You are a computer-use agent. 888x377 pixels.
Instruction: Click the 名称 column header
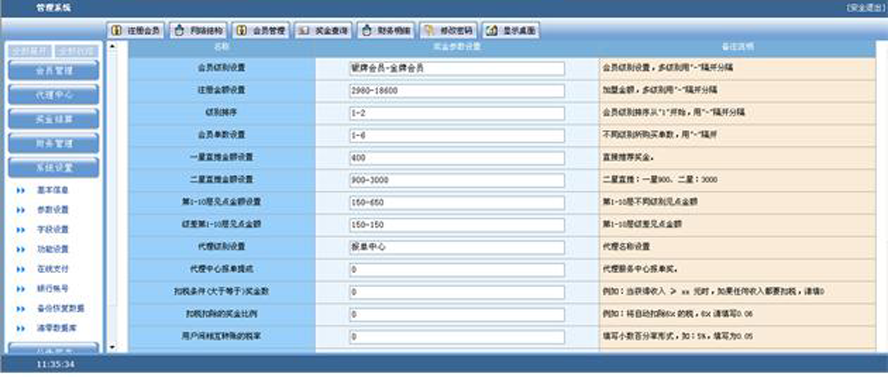pos(221,48)
